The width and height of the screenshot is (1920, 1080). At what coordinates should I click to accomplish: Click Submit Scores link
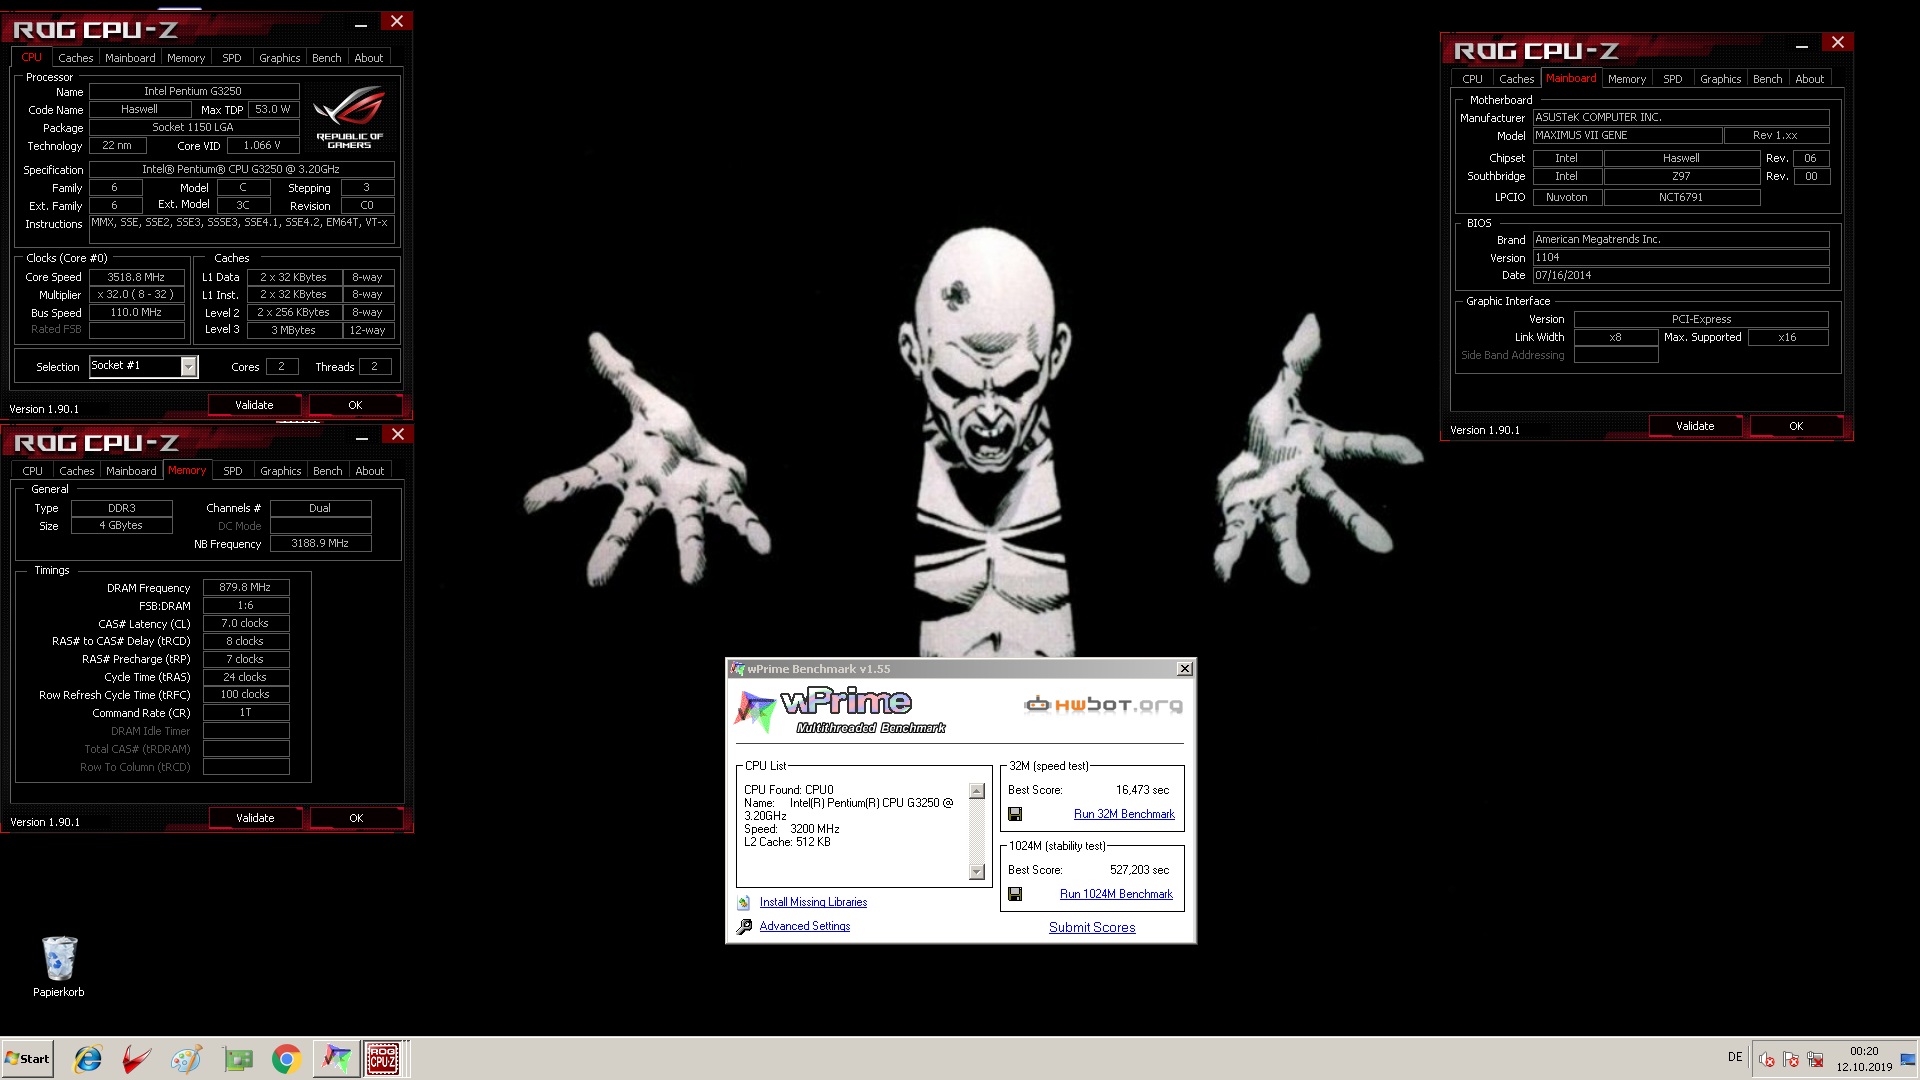click(x=1092, y=928)
